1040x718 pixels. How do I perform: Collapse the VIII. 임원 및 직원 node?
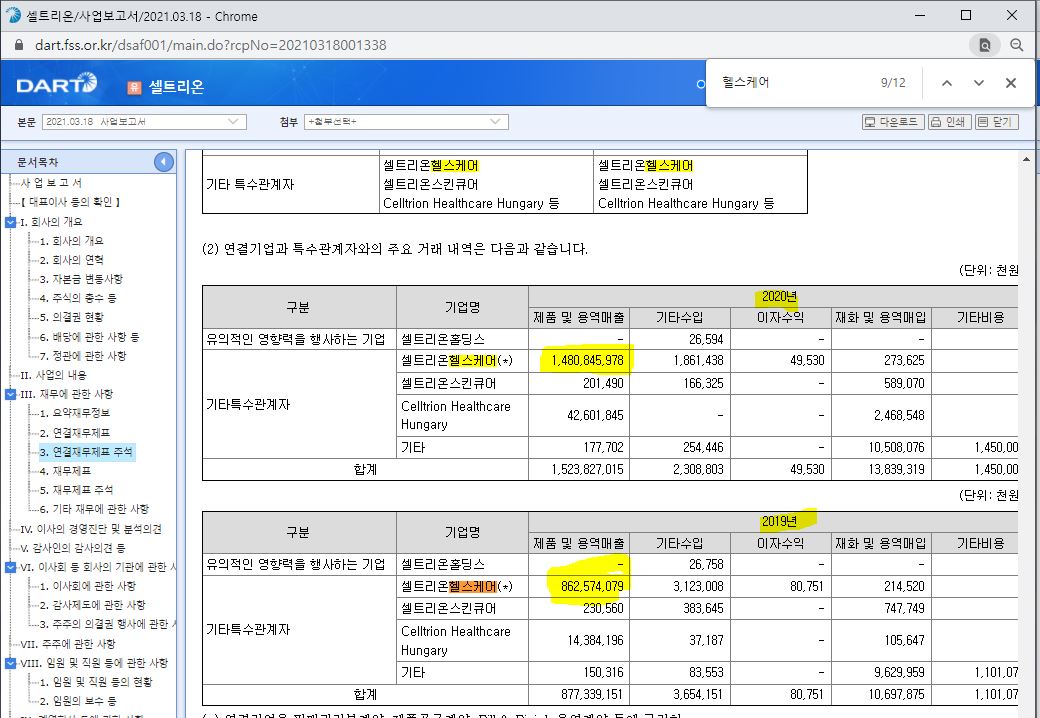[x=10, y=663]
